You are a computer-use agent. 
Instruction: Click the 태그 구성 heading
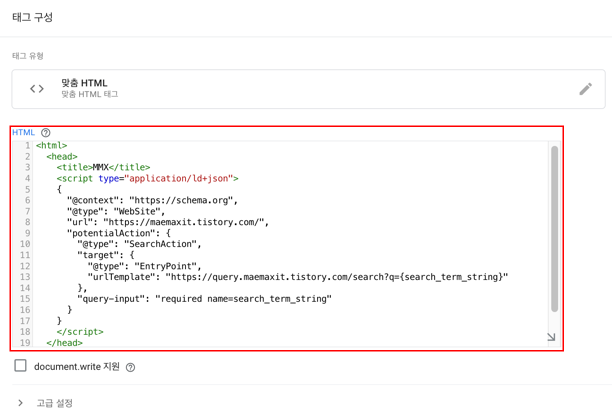coord(32,17)
